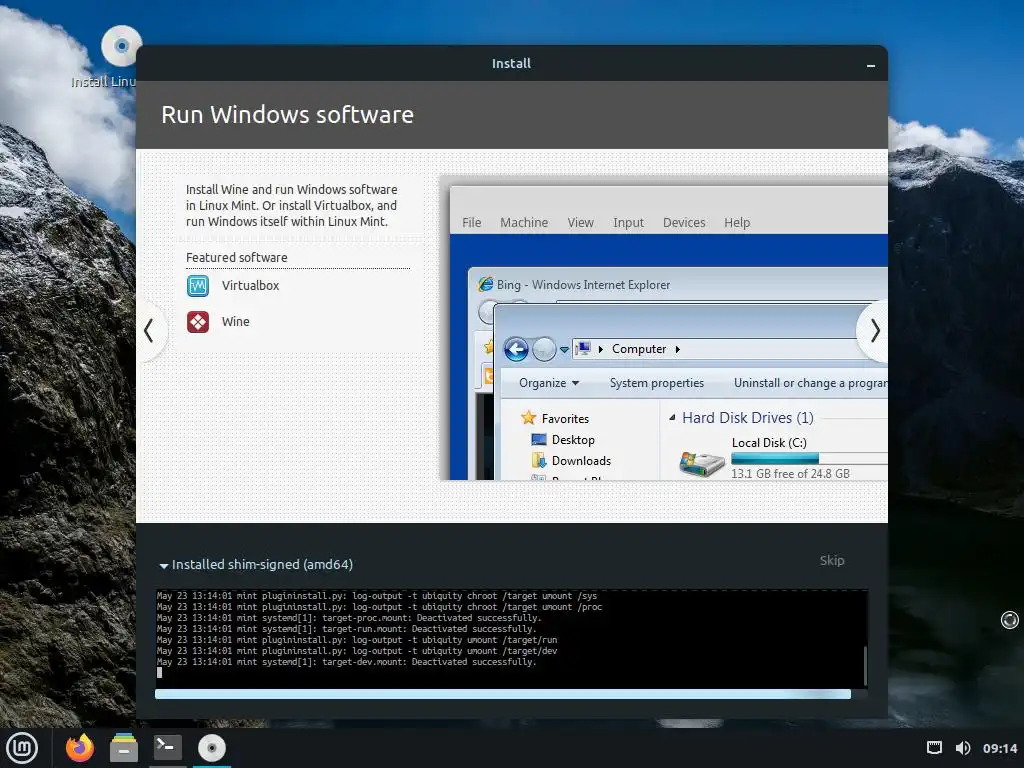Click the Installed shim-signed (amd64) status text
Viewport: 1024px width, 768px height.
262,564
